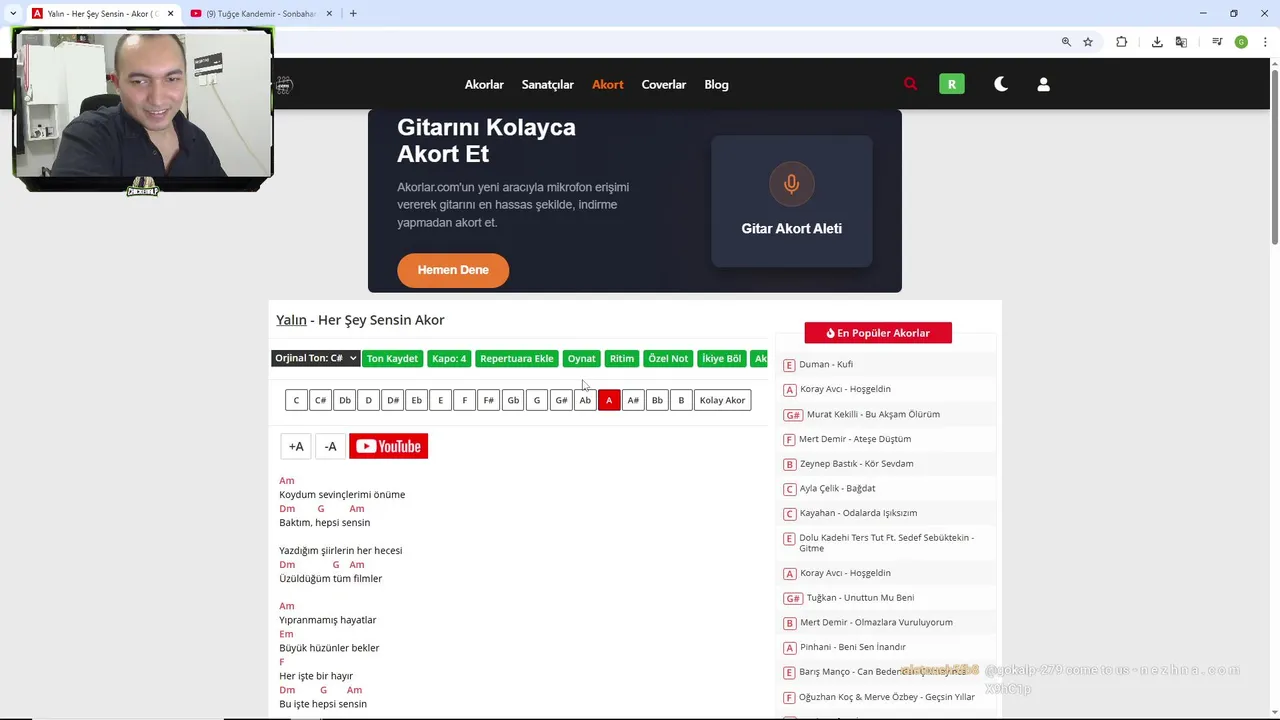The width and height of the screenshot is (1280, 720).
Task: Click the Kolay Akor button
Action: click(722, 400)
